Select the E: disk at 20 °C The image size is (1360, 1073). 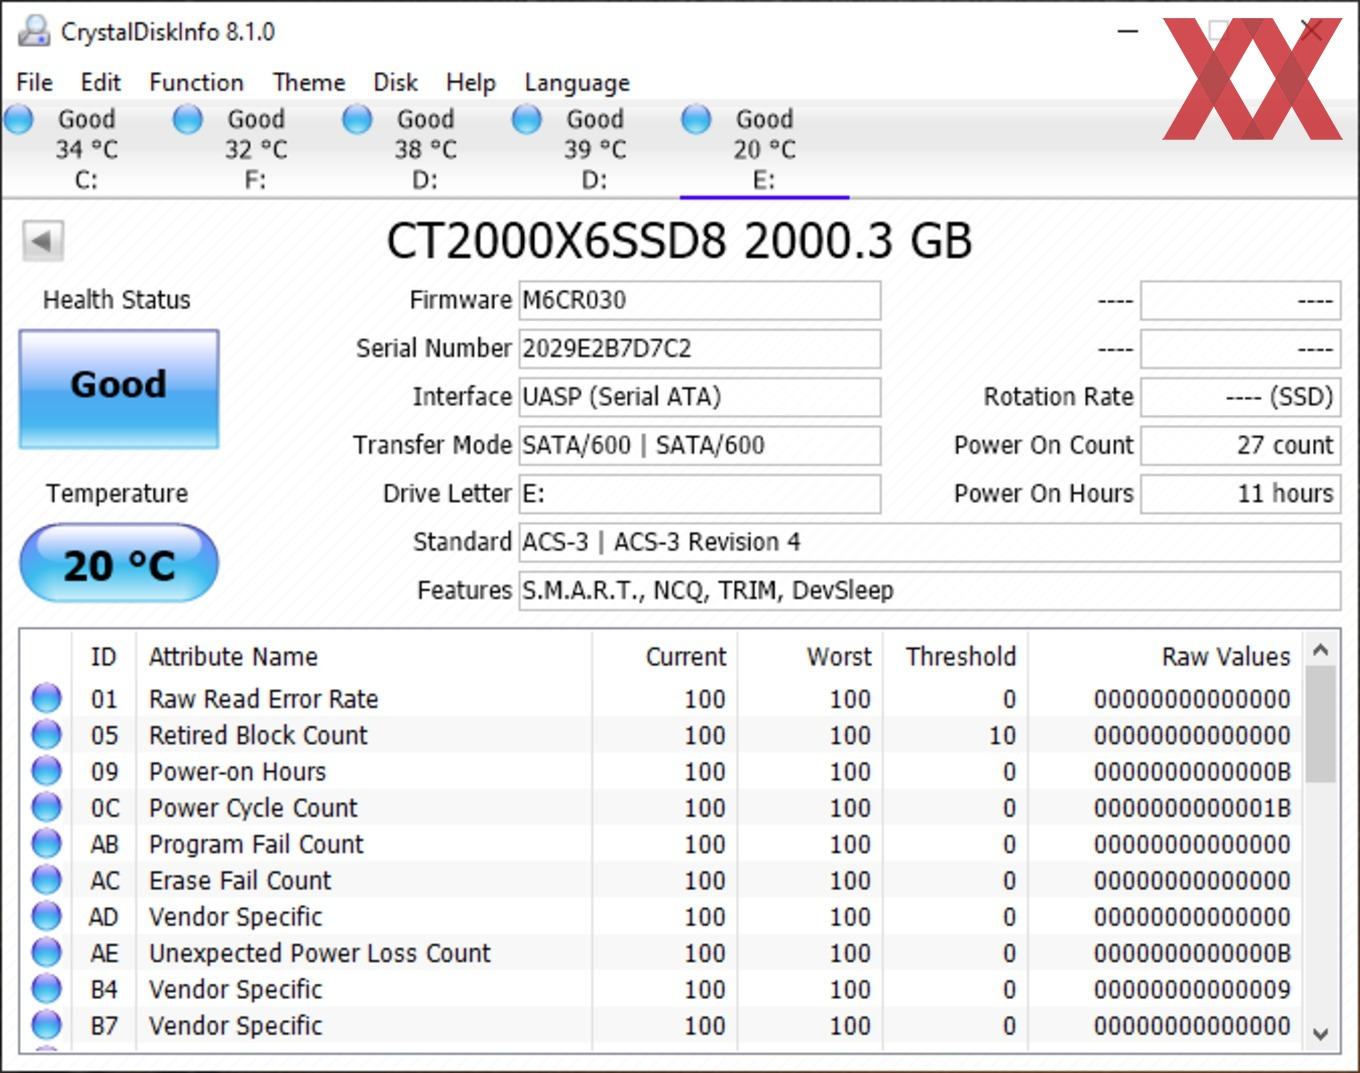pos(764,149)
